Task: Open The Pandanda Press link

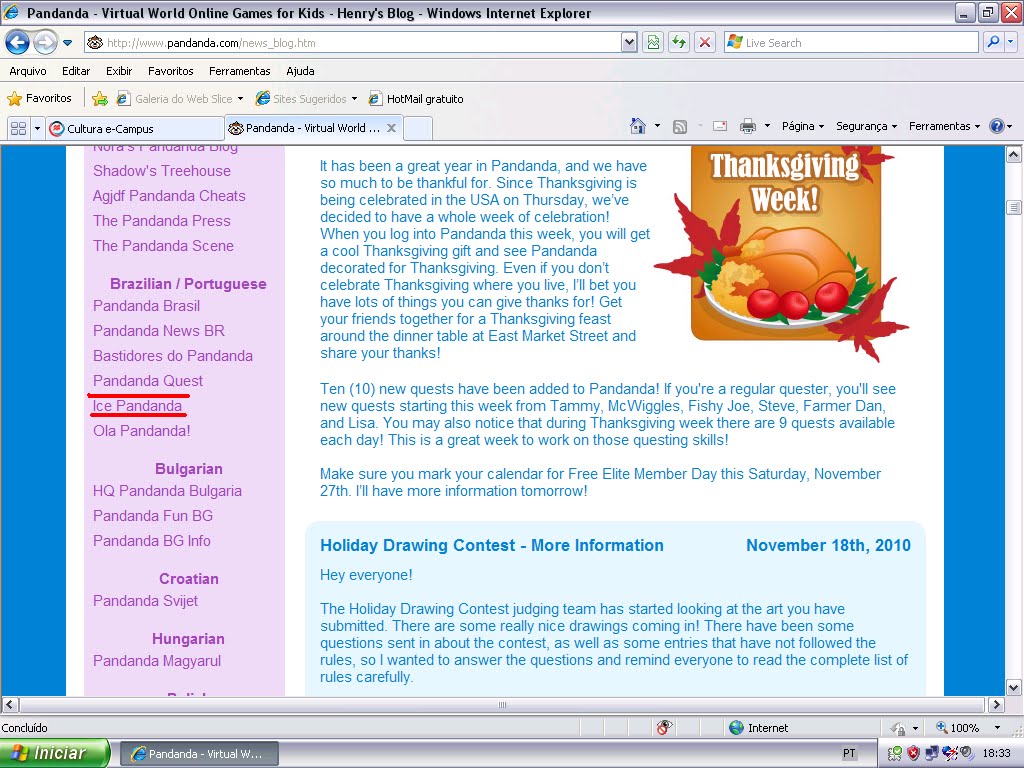Action: tap(162, 221)
